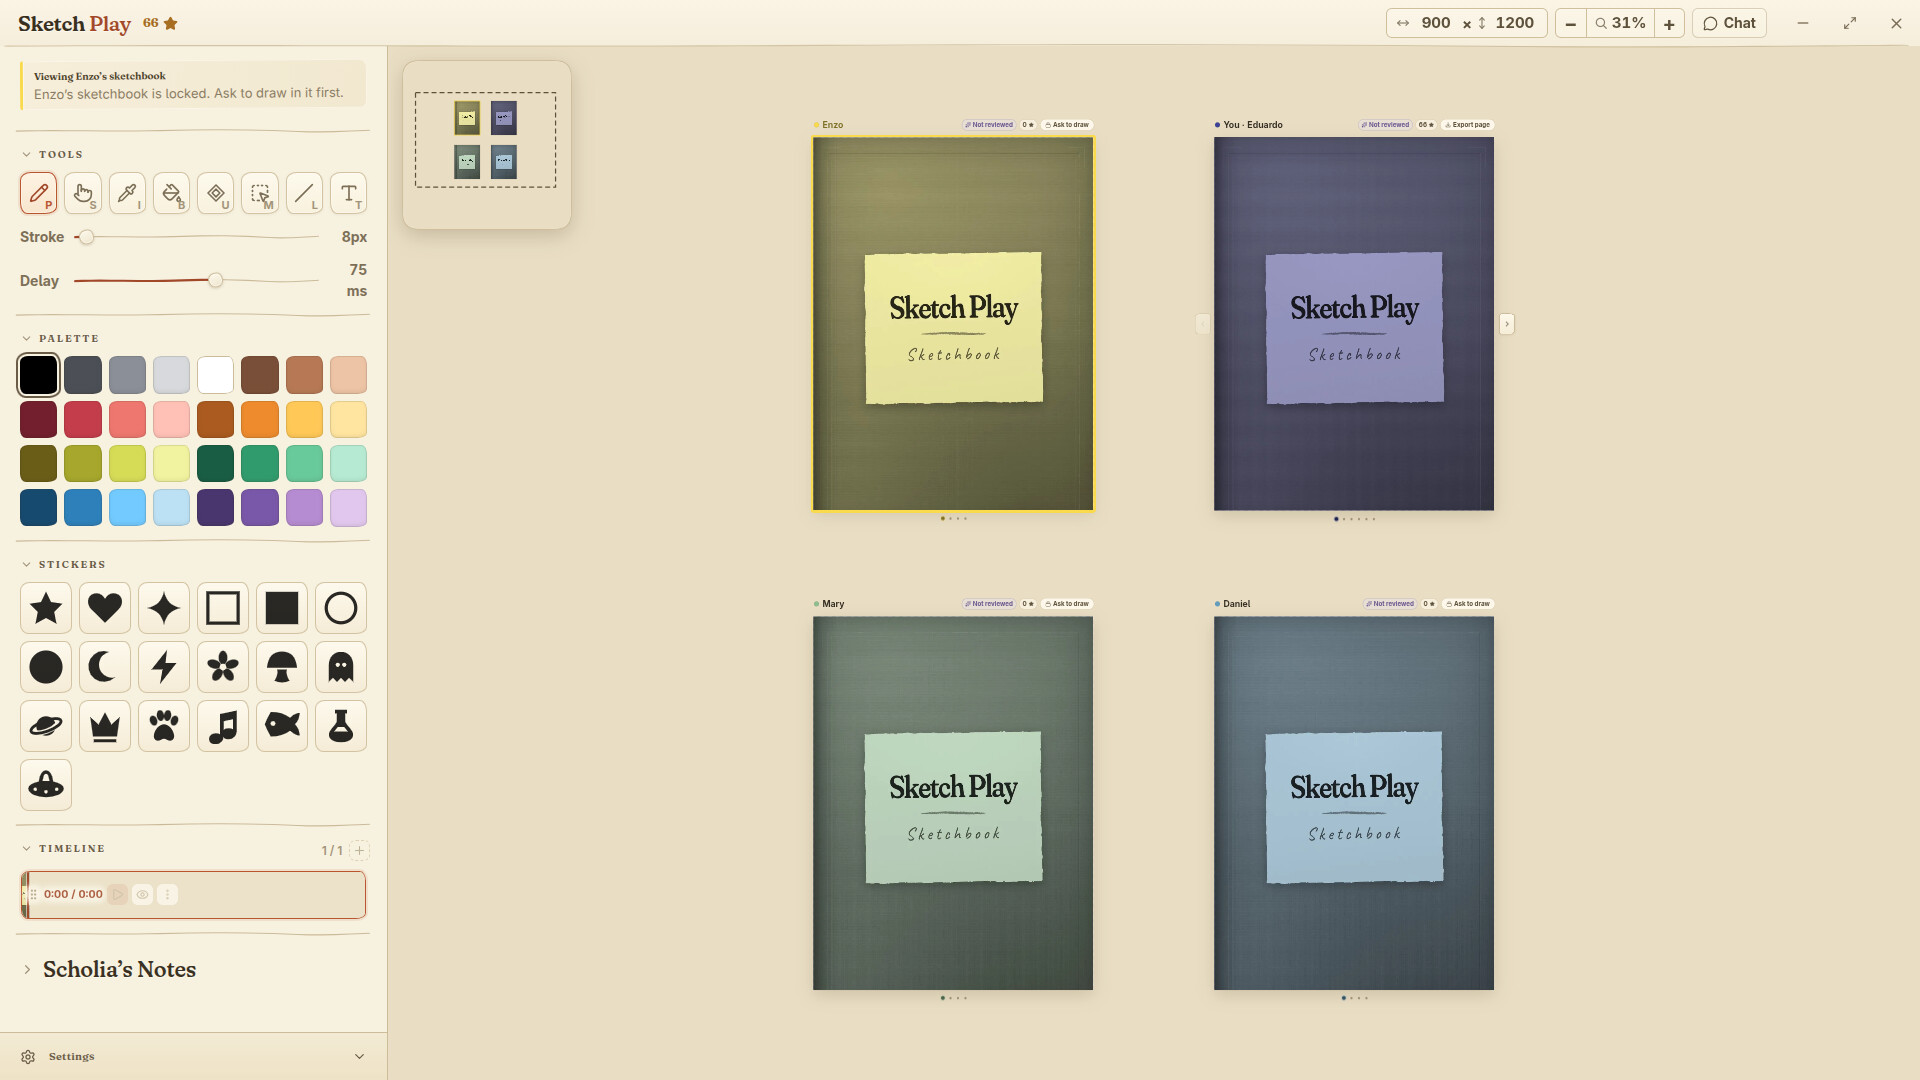Zoom in with the plus button
Image resolution: width=1920 pixels, height=1080 pixels.
1669,23
